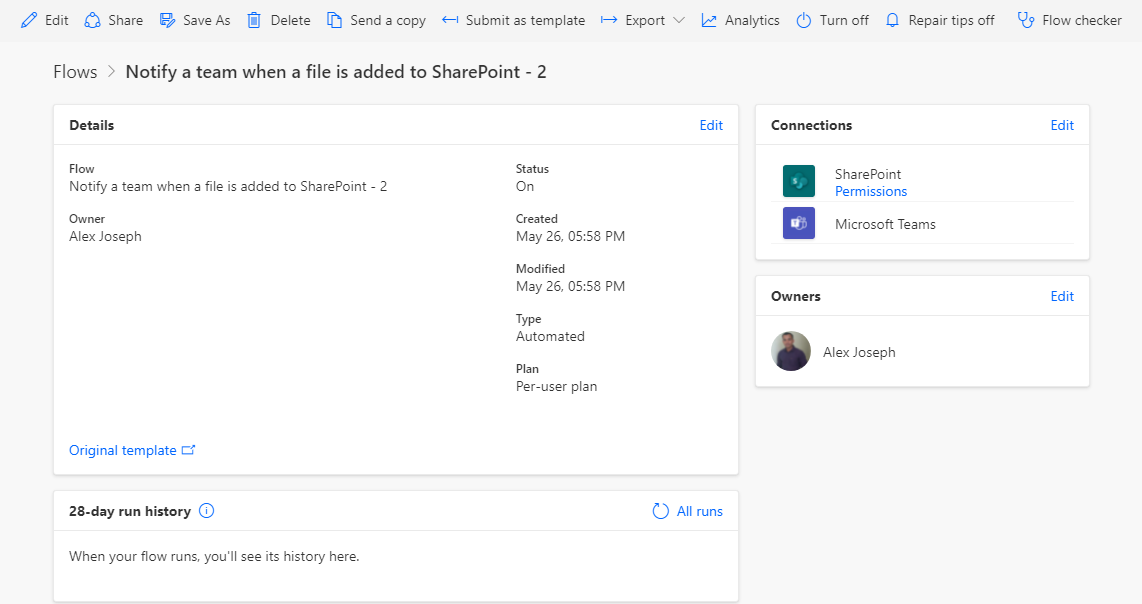Open SharePoint connection Permissions
Viewport: 1142px width, 604px height.
(x=870, y=191)
